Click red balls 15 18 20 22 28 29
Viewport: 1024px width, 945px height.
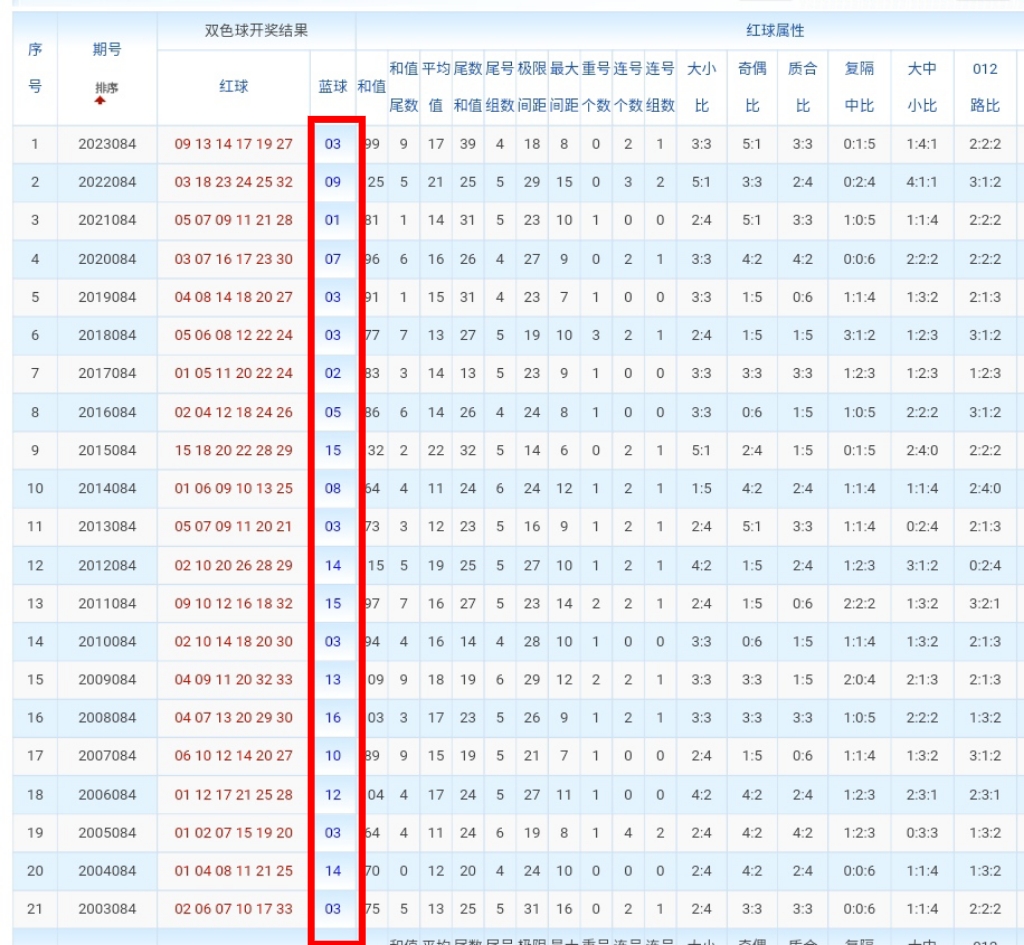pyautogui.click(x=233, y=450)
